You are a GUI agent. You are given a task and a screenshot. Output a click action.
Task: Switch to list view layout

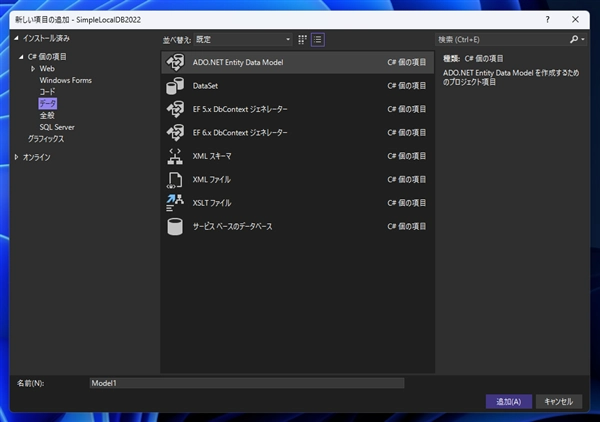tap(318, 39)
